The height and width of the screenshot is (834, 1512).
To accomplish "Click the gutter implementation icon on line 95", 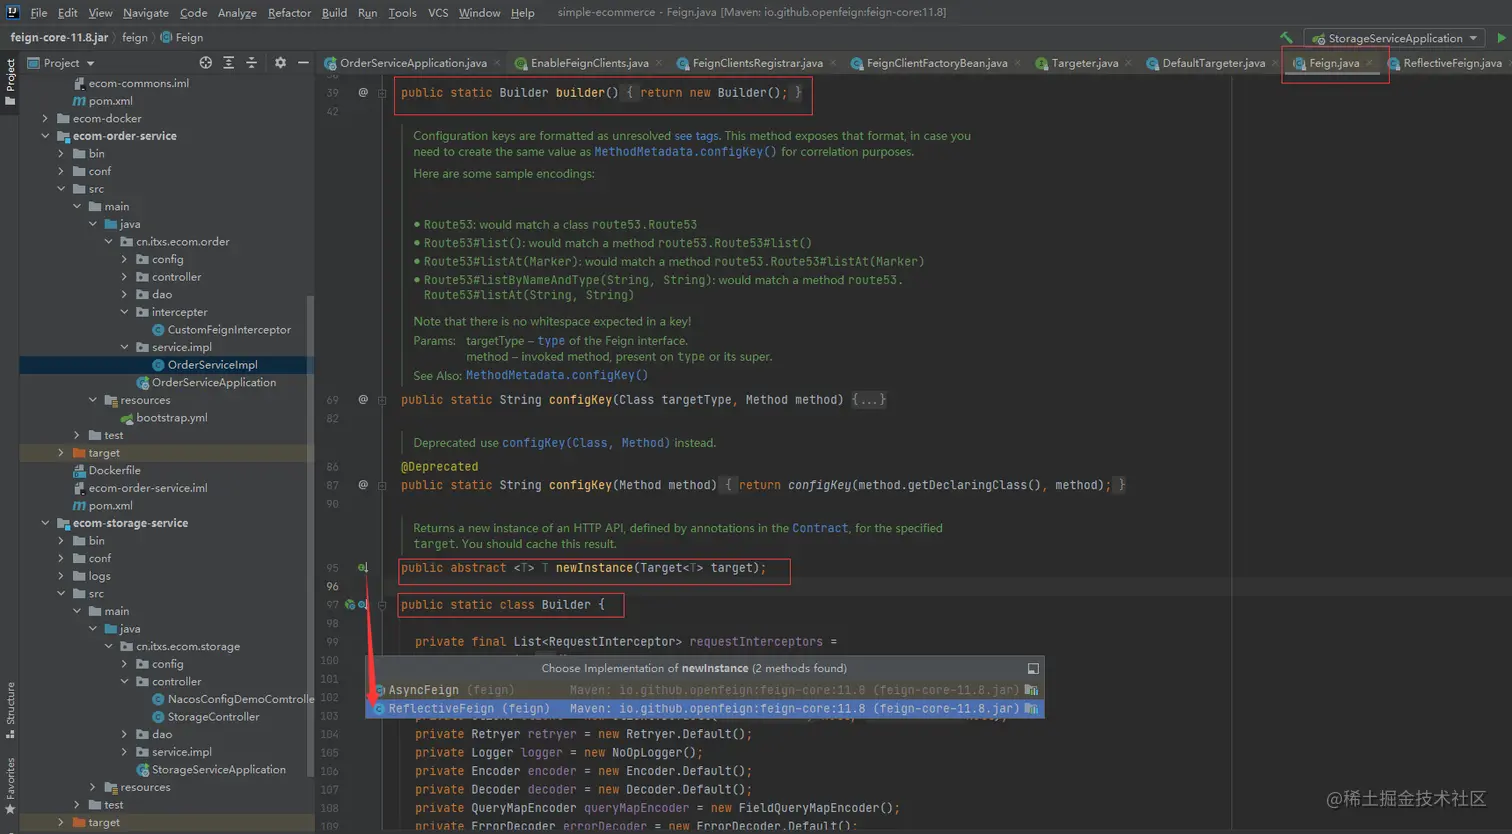I will tap(363, 567).
